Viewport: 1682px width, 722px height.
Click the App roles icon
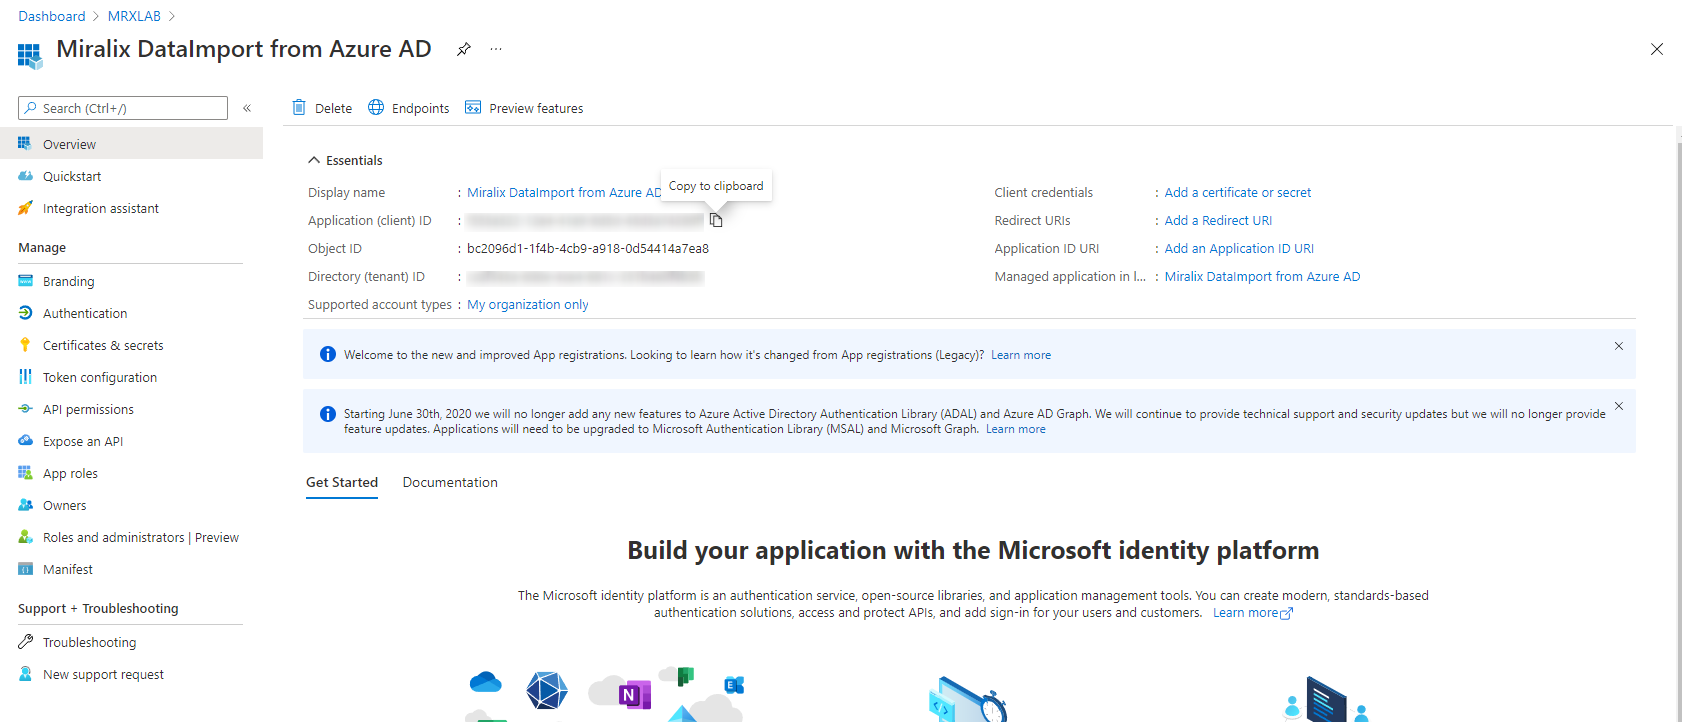click(x=25, y=473)
